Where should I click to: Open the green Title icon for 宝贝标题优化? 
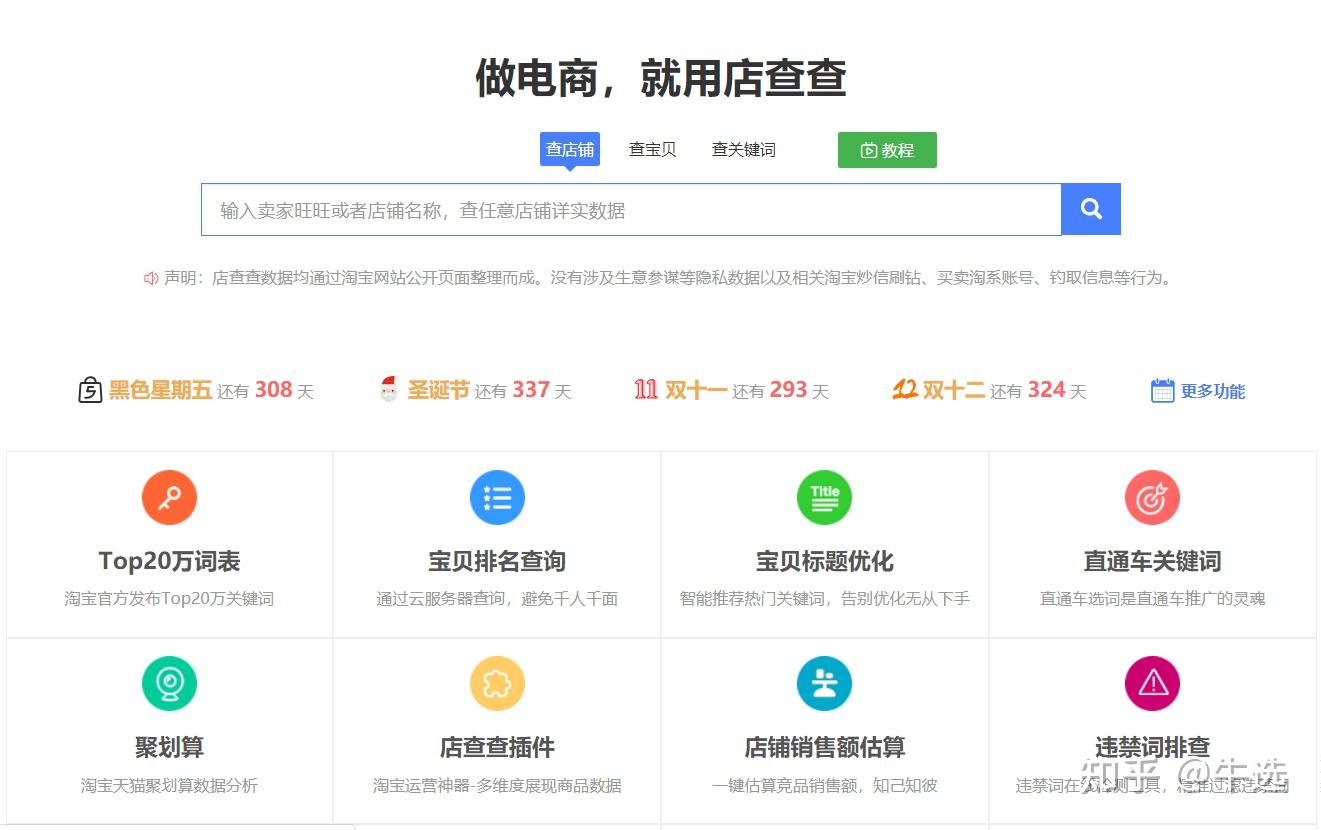pos(824,497)
